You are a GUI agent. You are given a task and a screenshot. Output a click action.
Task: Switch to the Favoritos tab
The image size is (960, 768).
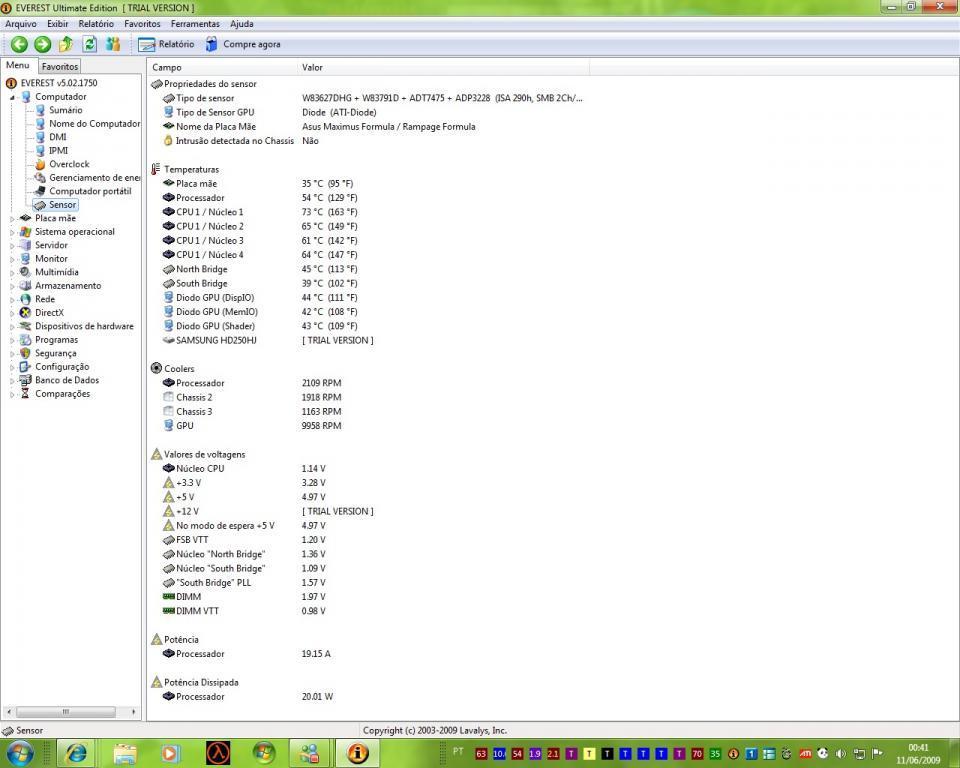[59, 66]
